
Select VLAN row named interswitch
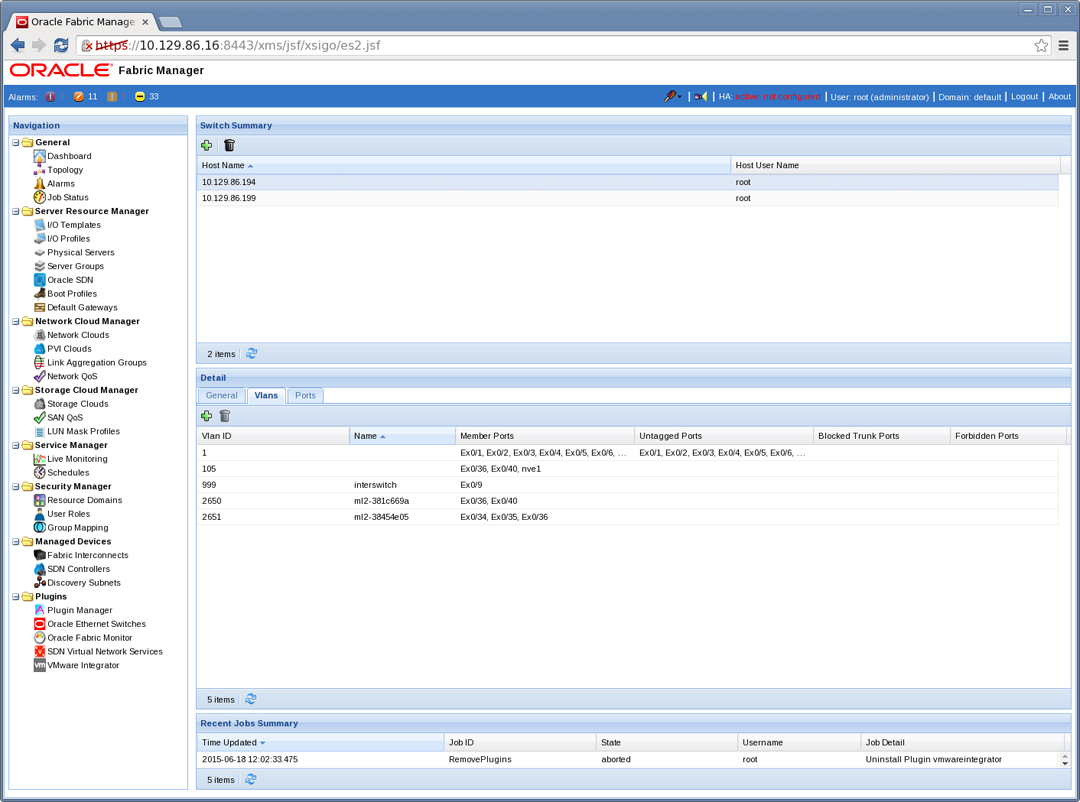tap(627, 485)
